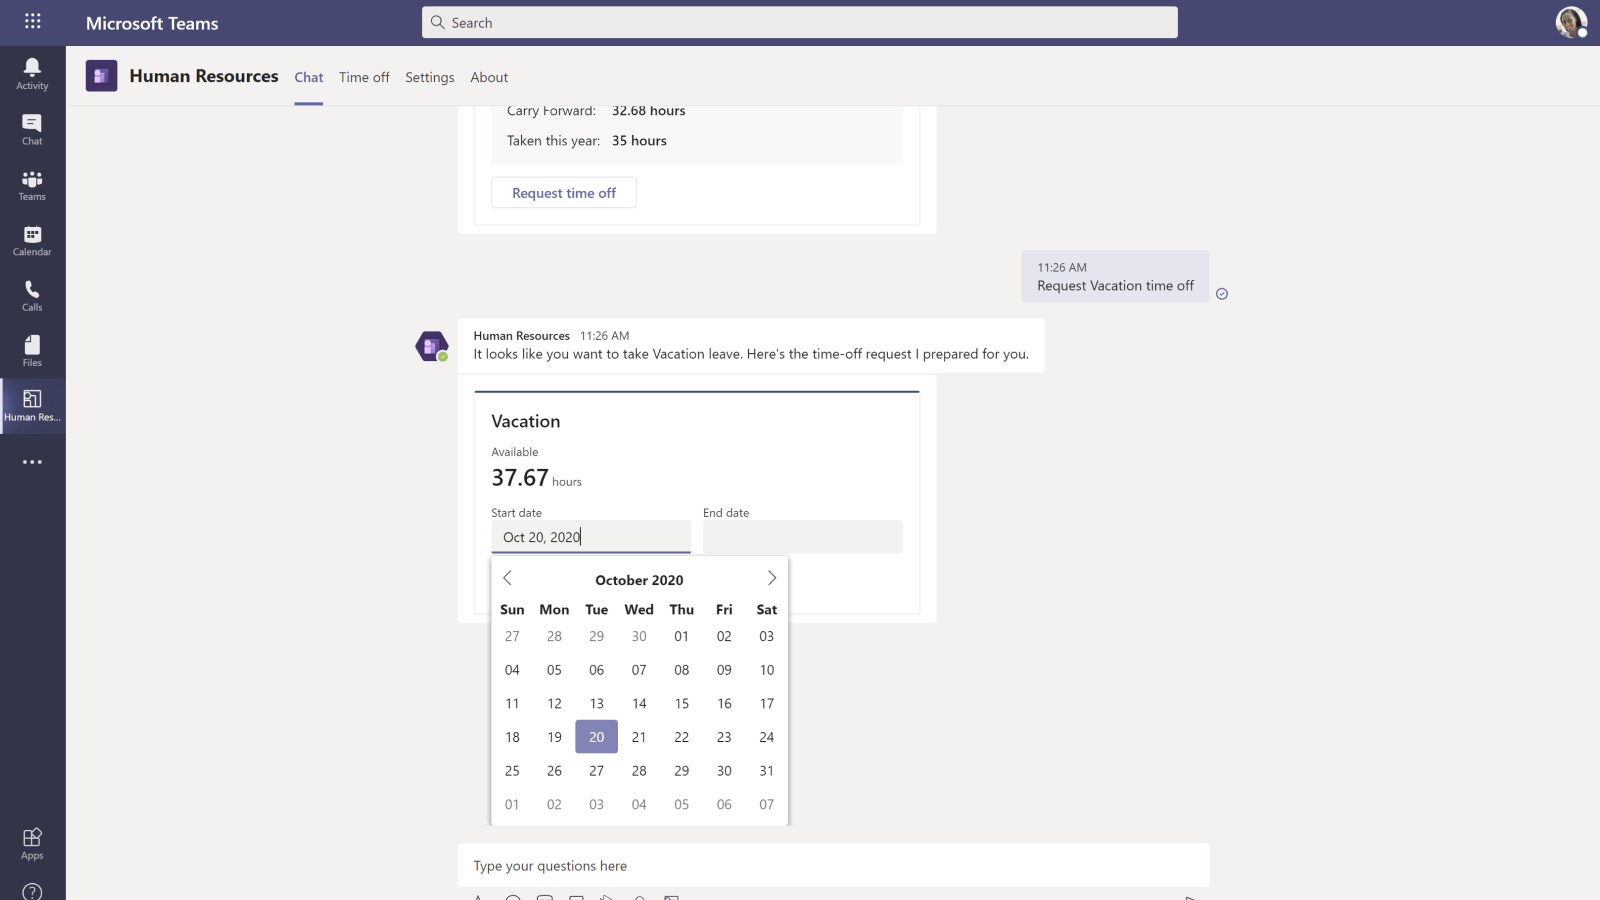This screenshot has height=900, width=1600.
Task: Click the End date input field
Action: click(x=802, y=537)
